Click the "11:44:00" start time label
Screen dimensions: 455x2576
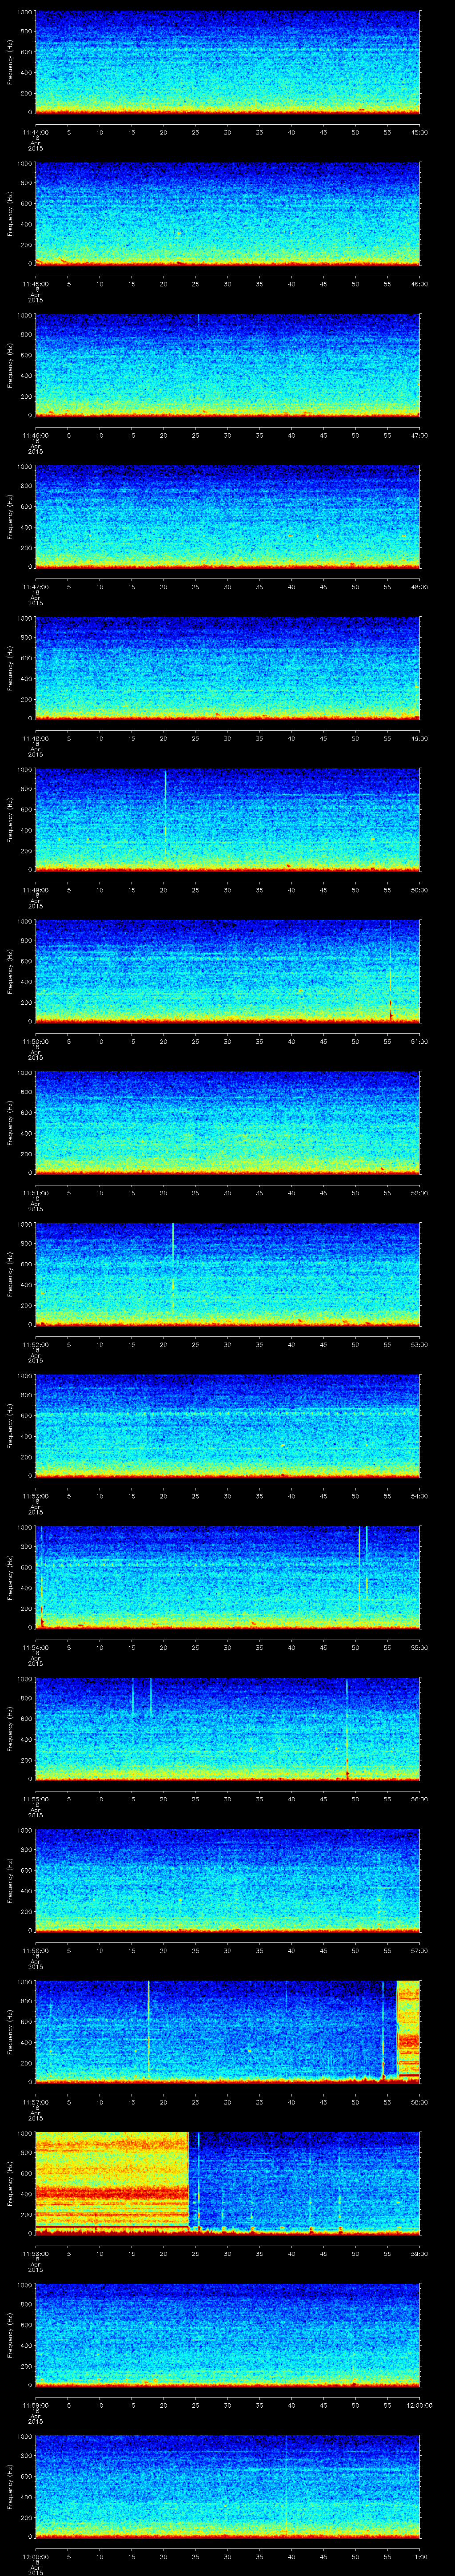pos(35,132)
